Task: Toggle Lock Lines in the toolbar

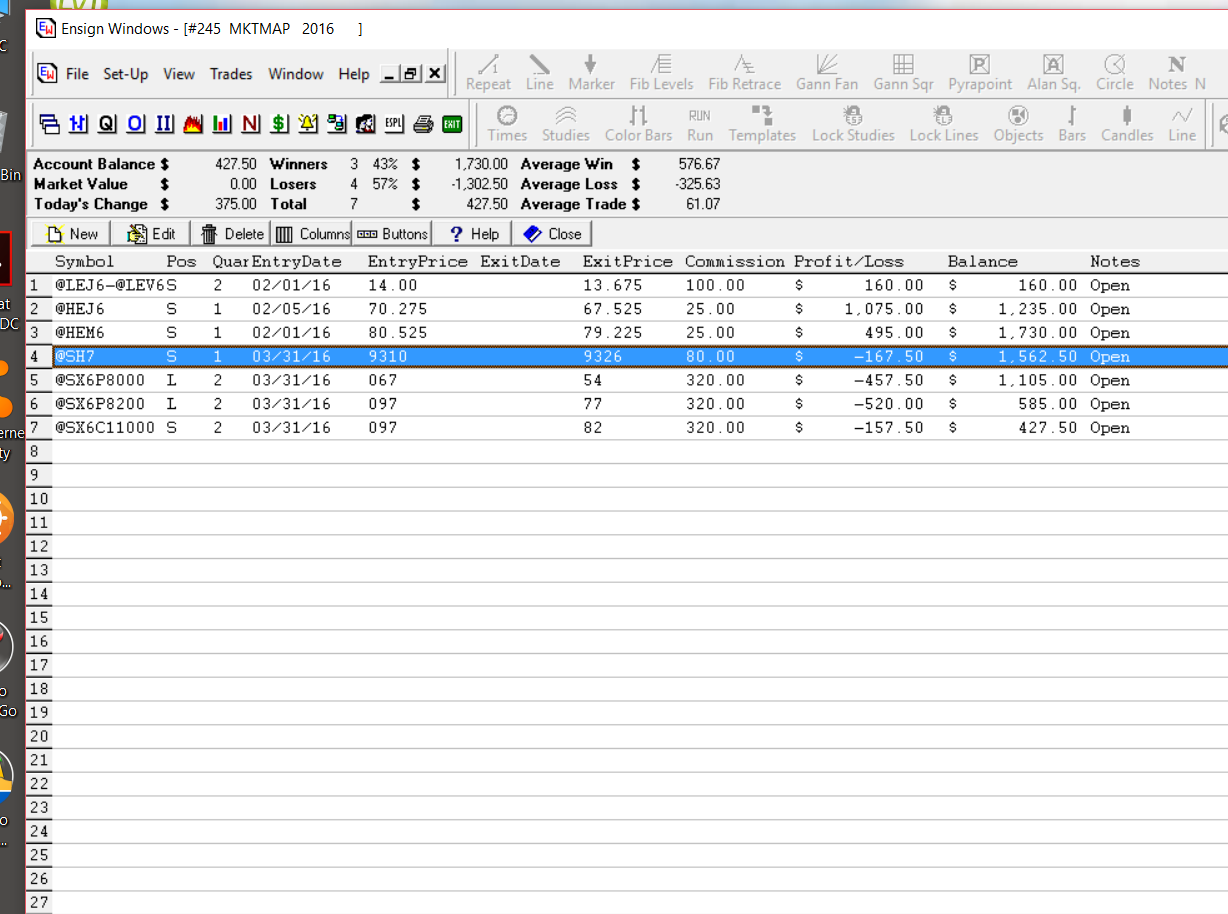Action: [x=944, y=124]
